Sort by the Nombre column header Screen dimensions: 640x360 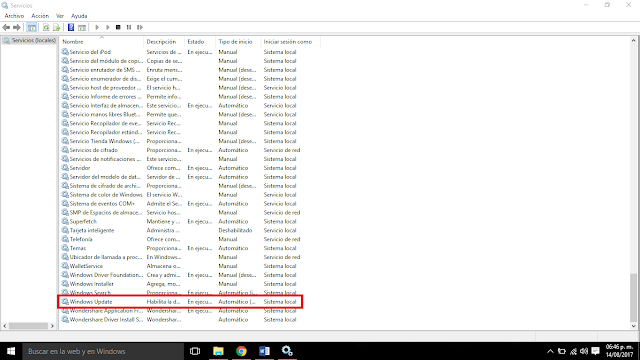tap(102, 42)
